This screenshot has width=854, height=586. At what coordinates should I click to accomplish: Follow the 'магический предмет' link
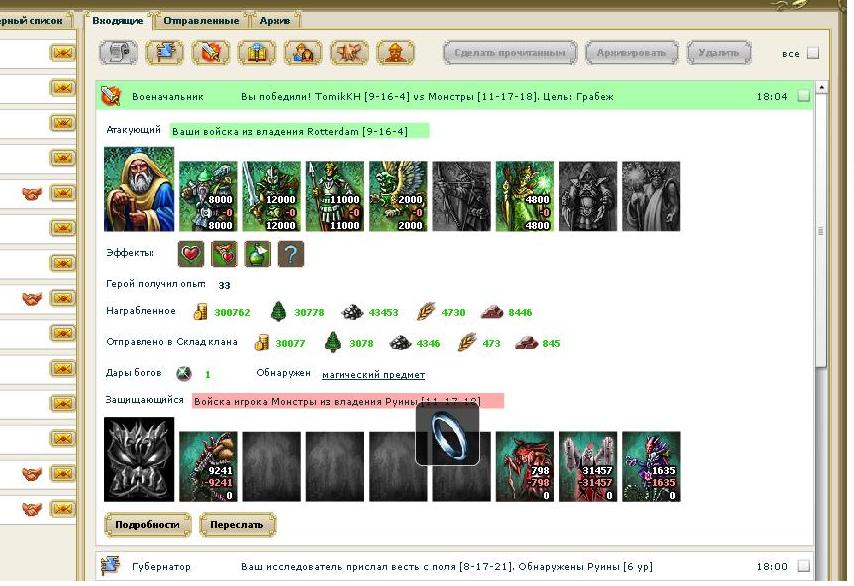coord(374,375)
